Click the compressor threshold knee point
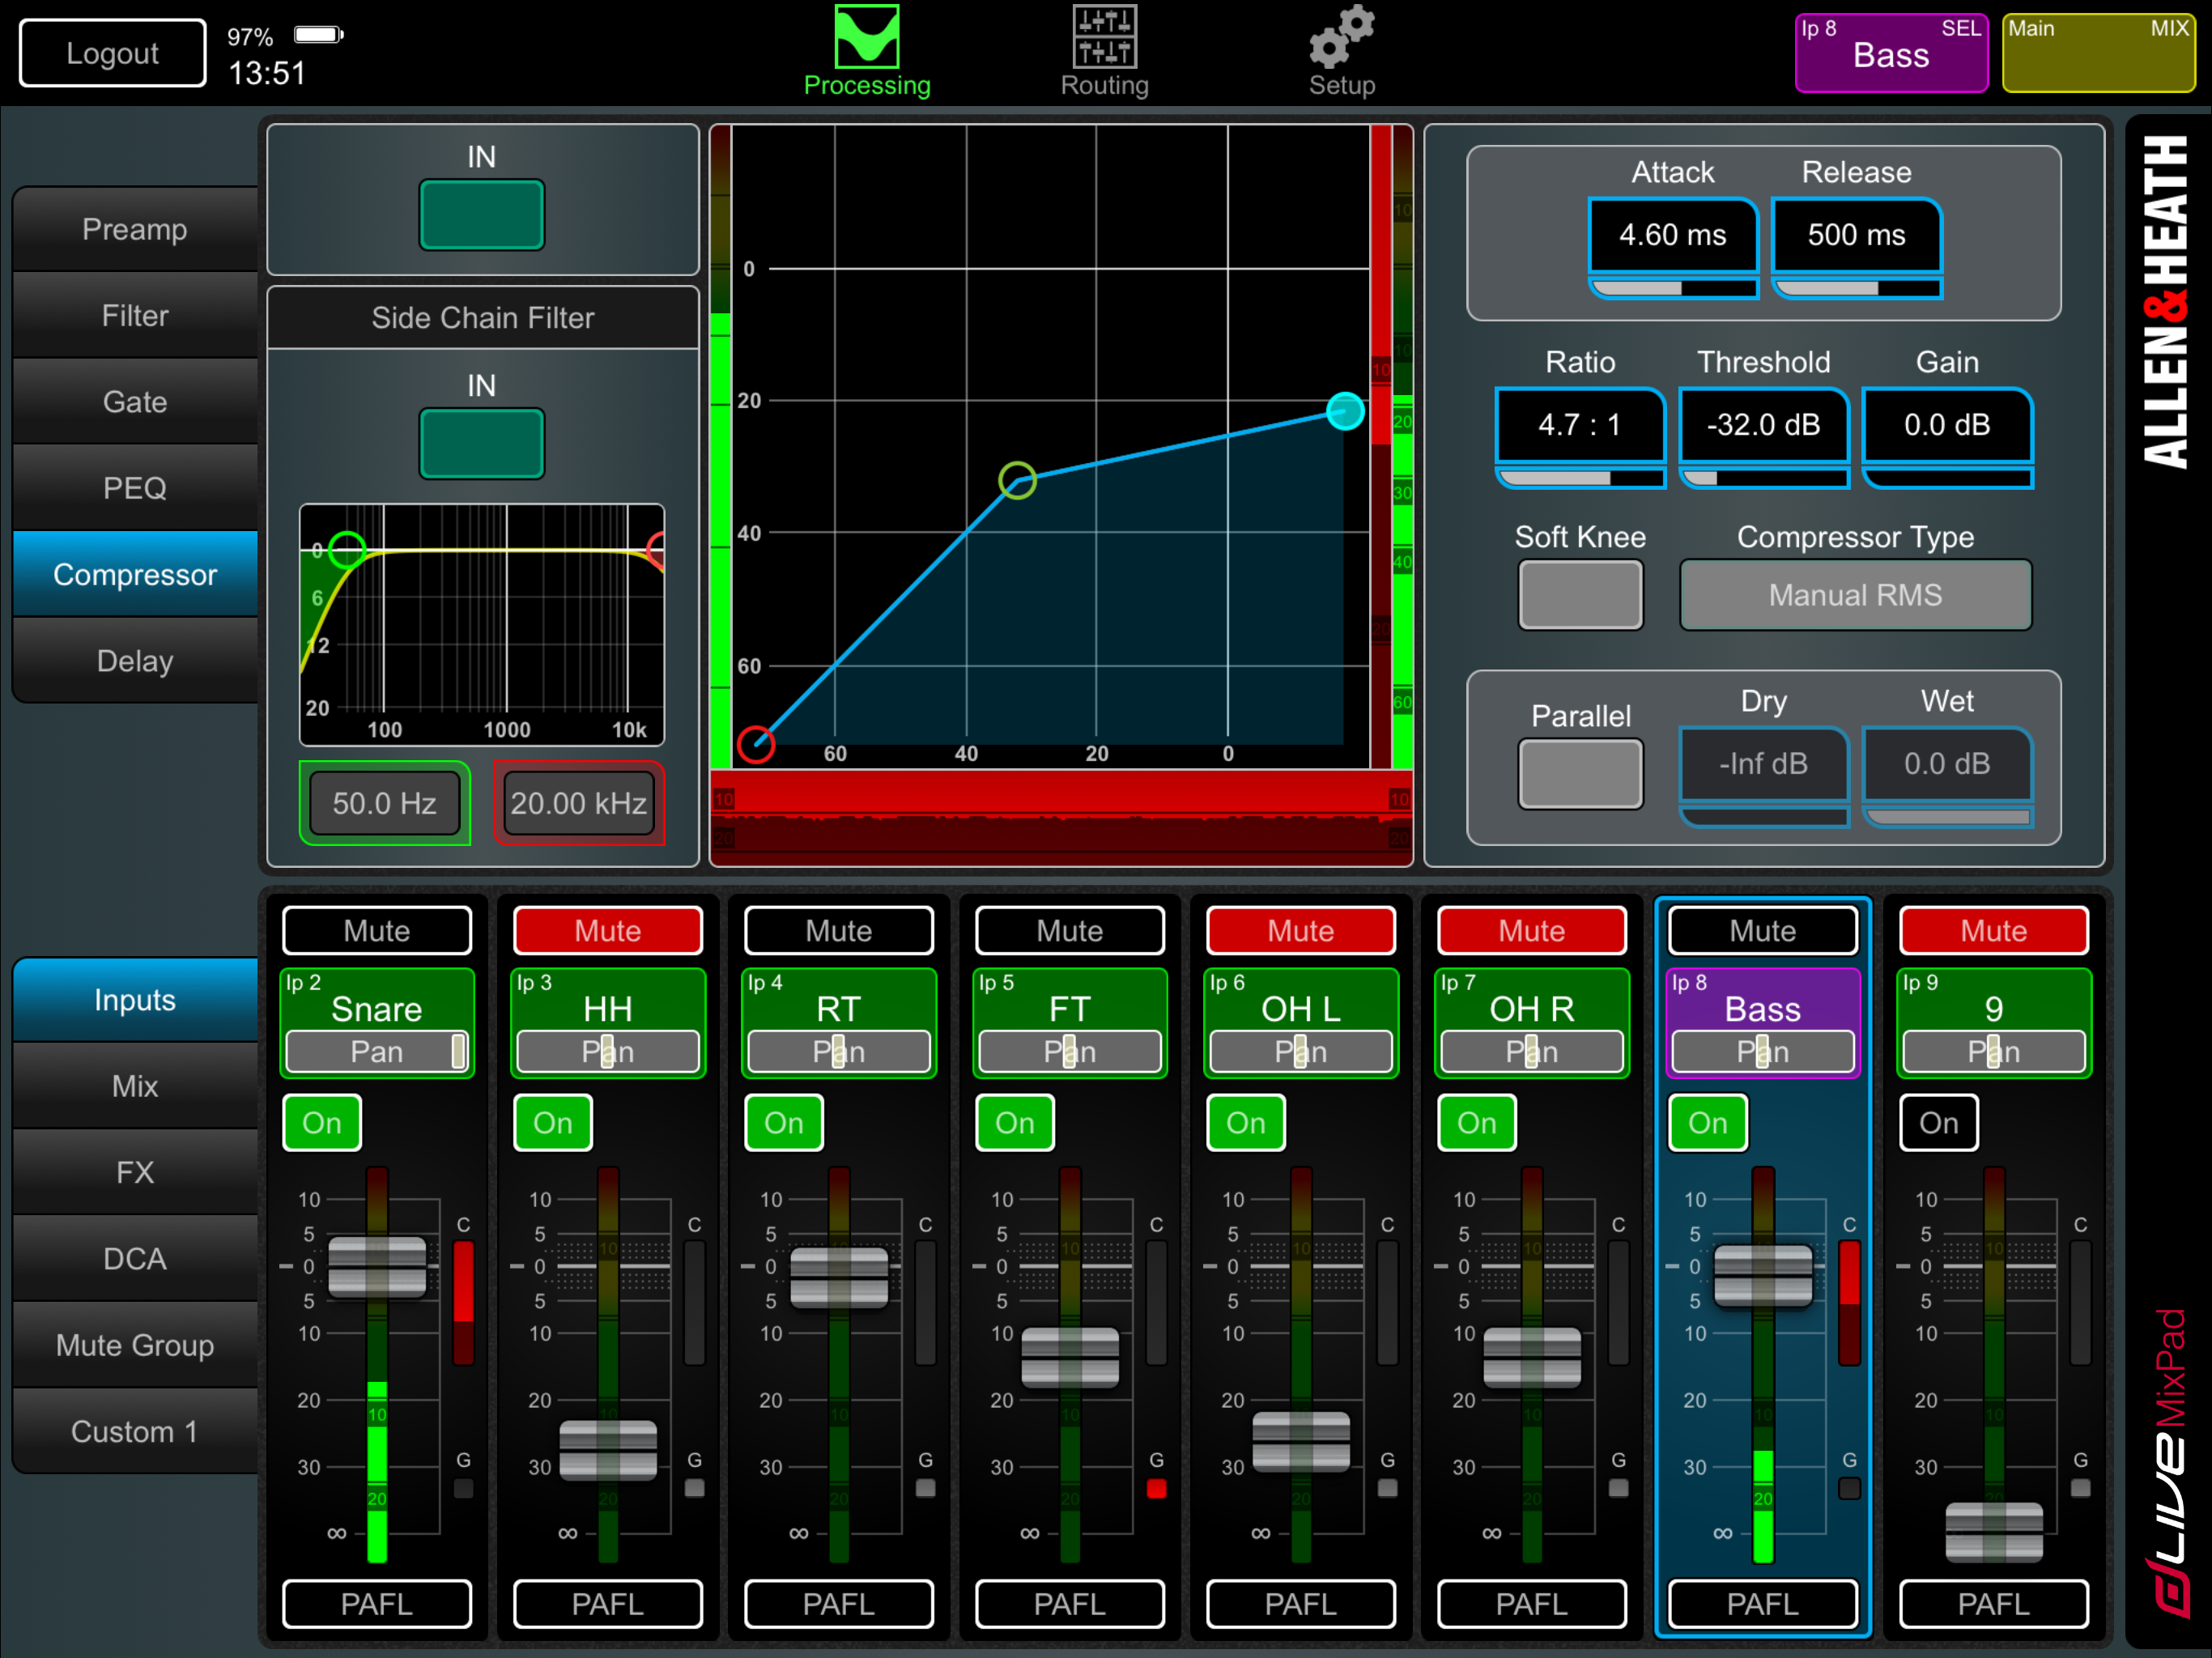2212x1658 pixels. pyautogui.click(x=1017, y=481)
